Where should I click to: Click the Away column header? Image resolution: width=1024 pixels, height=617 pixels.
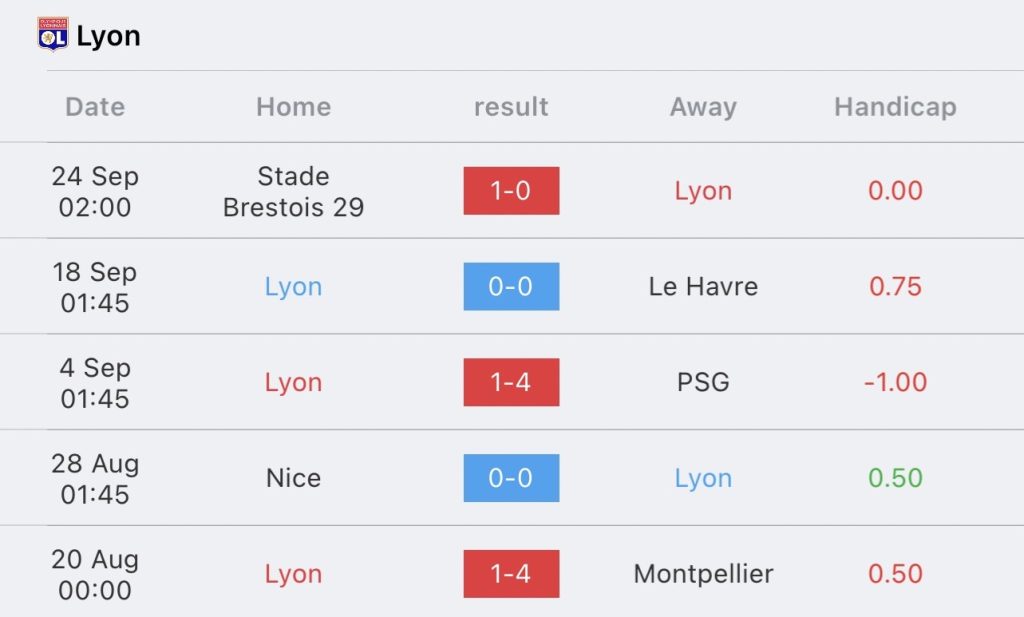tap(703, 107)
